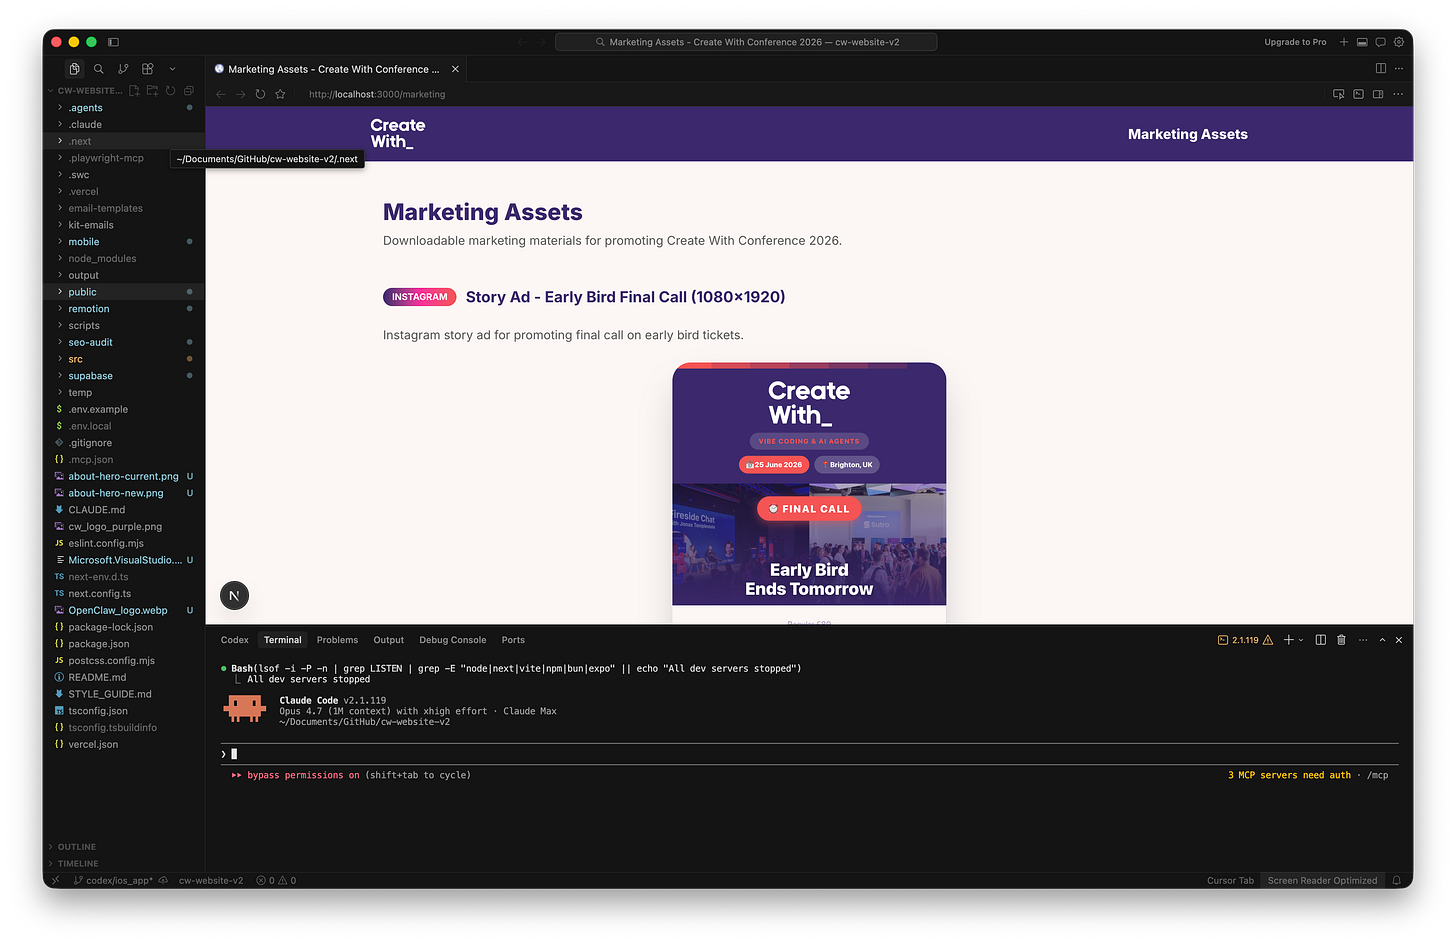This screenshot has height=945, width=1456.
Task: Split the editor right
Action: point(1380,68)
